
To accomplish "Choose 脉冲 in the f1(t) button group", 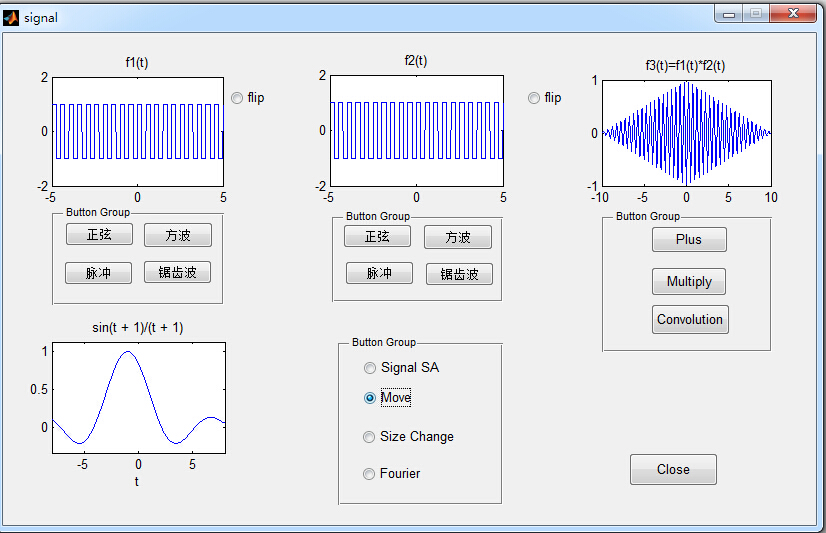I will point(99,273).
